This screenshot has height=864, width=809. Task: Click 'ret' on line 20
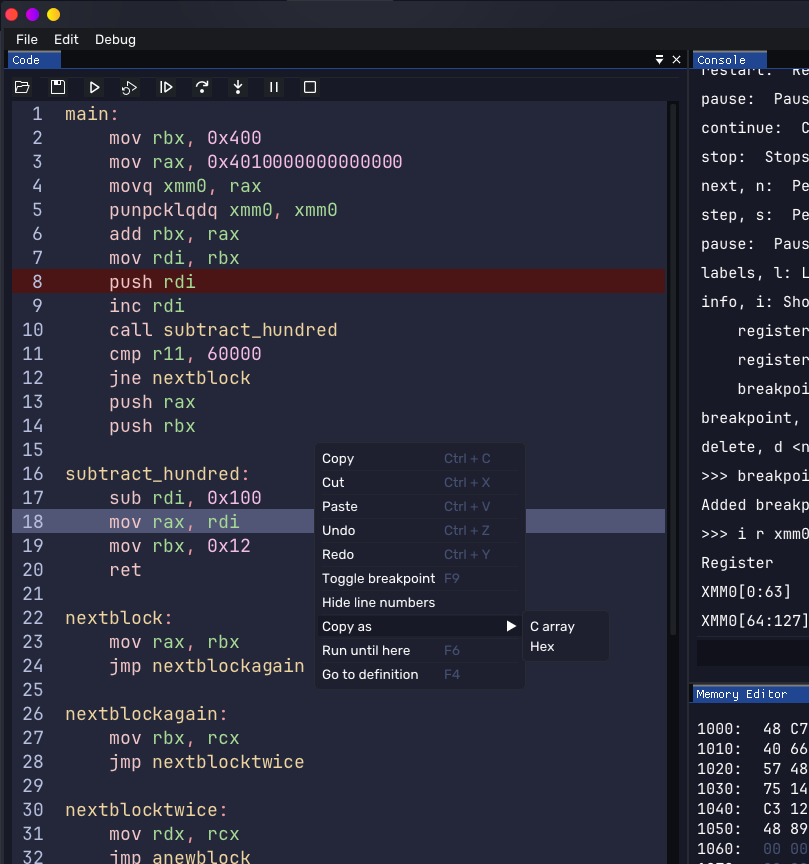coord(125,570)
